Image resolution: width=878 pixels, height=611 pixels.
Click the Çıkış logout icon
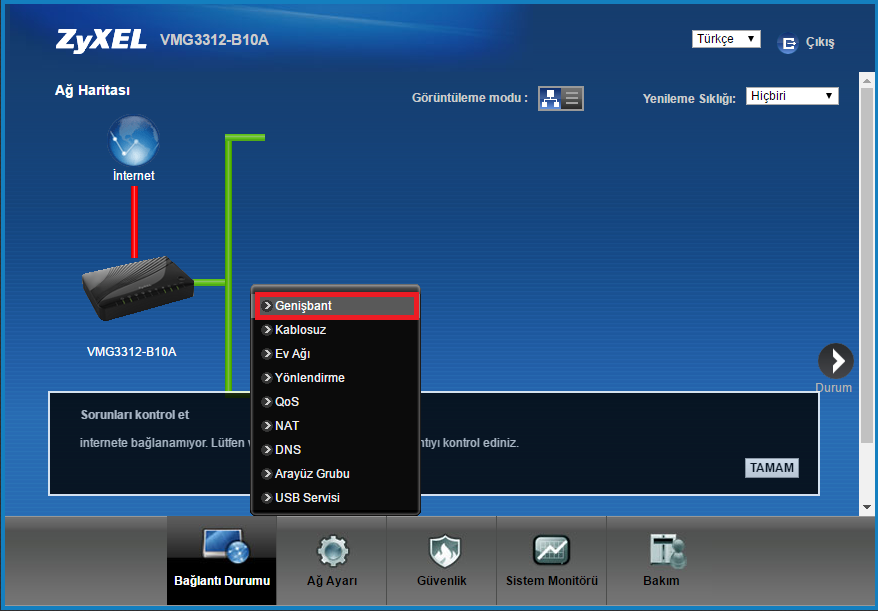(x=787, y=43)
